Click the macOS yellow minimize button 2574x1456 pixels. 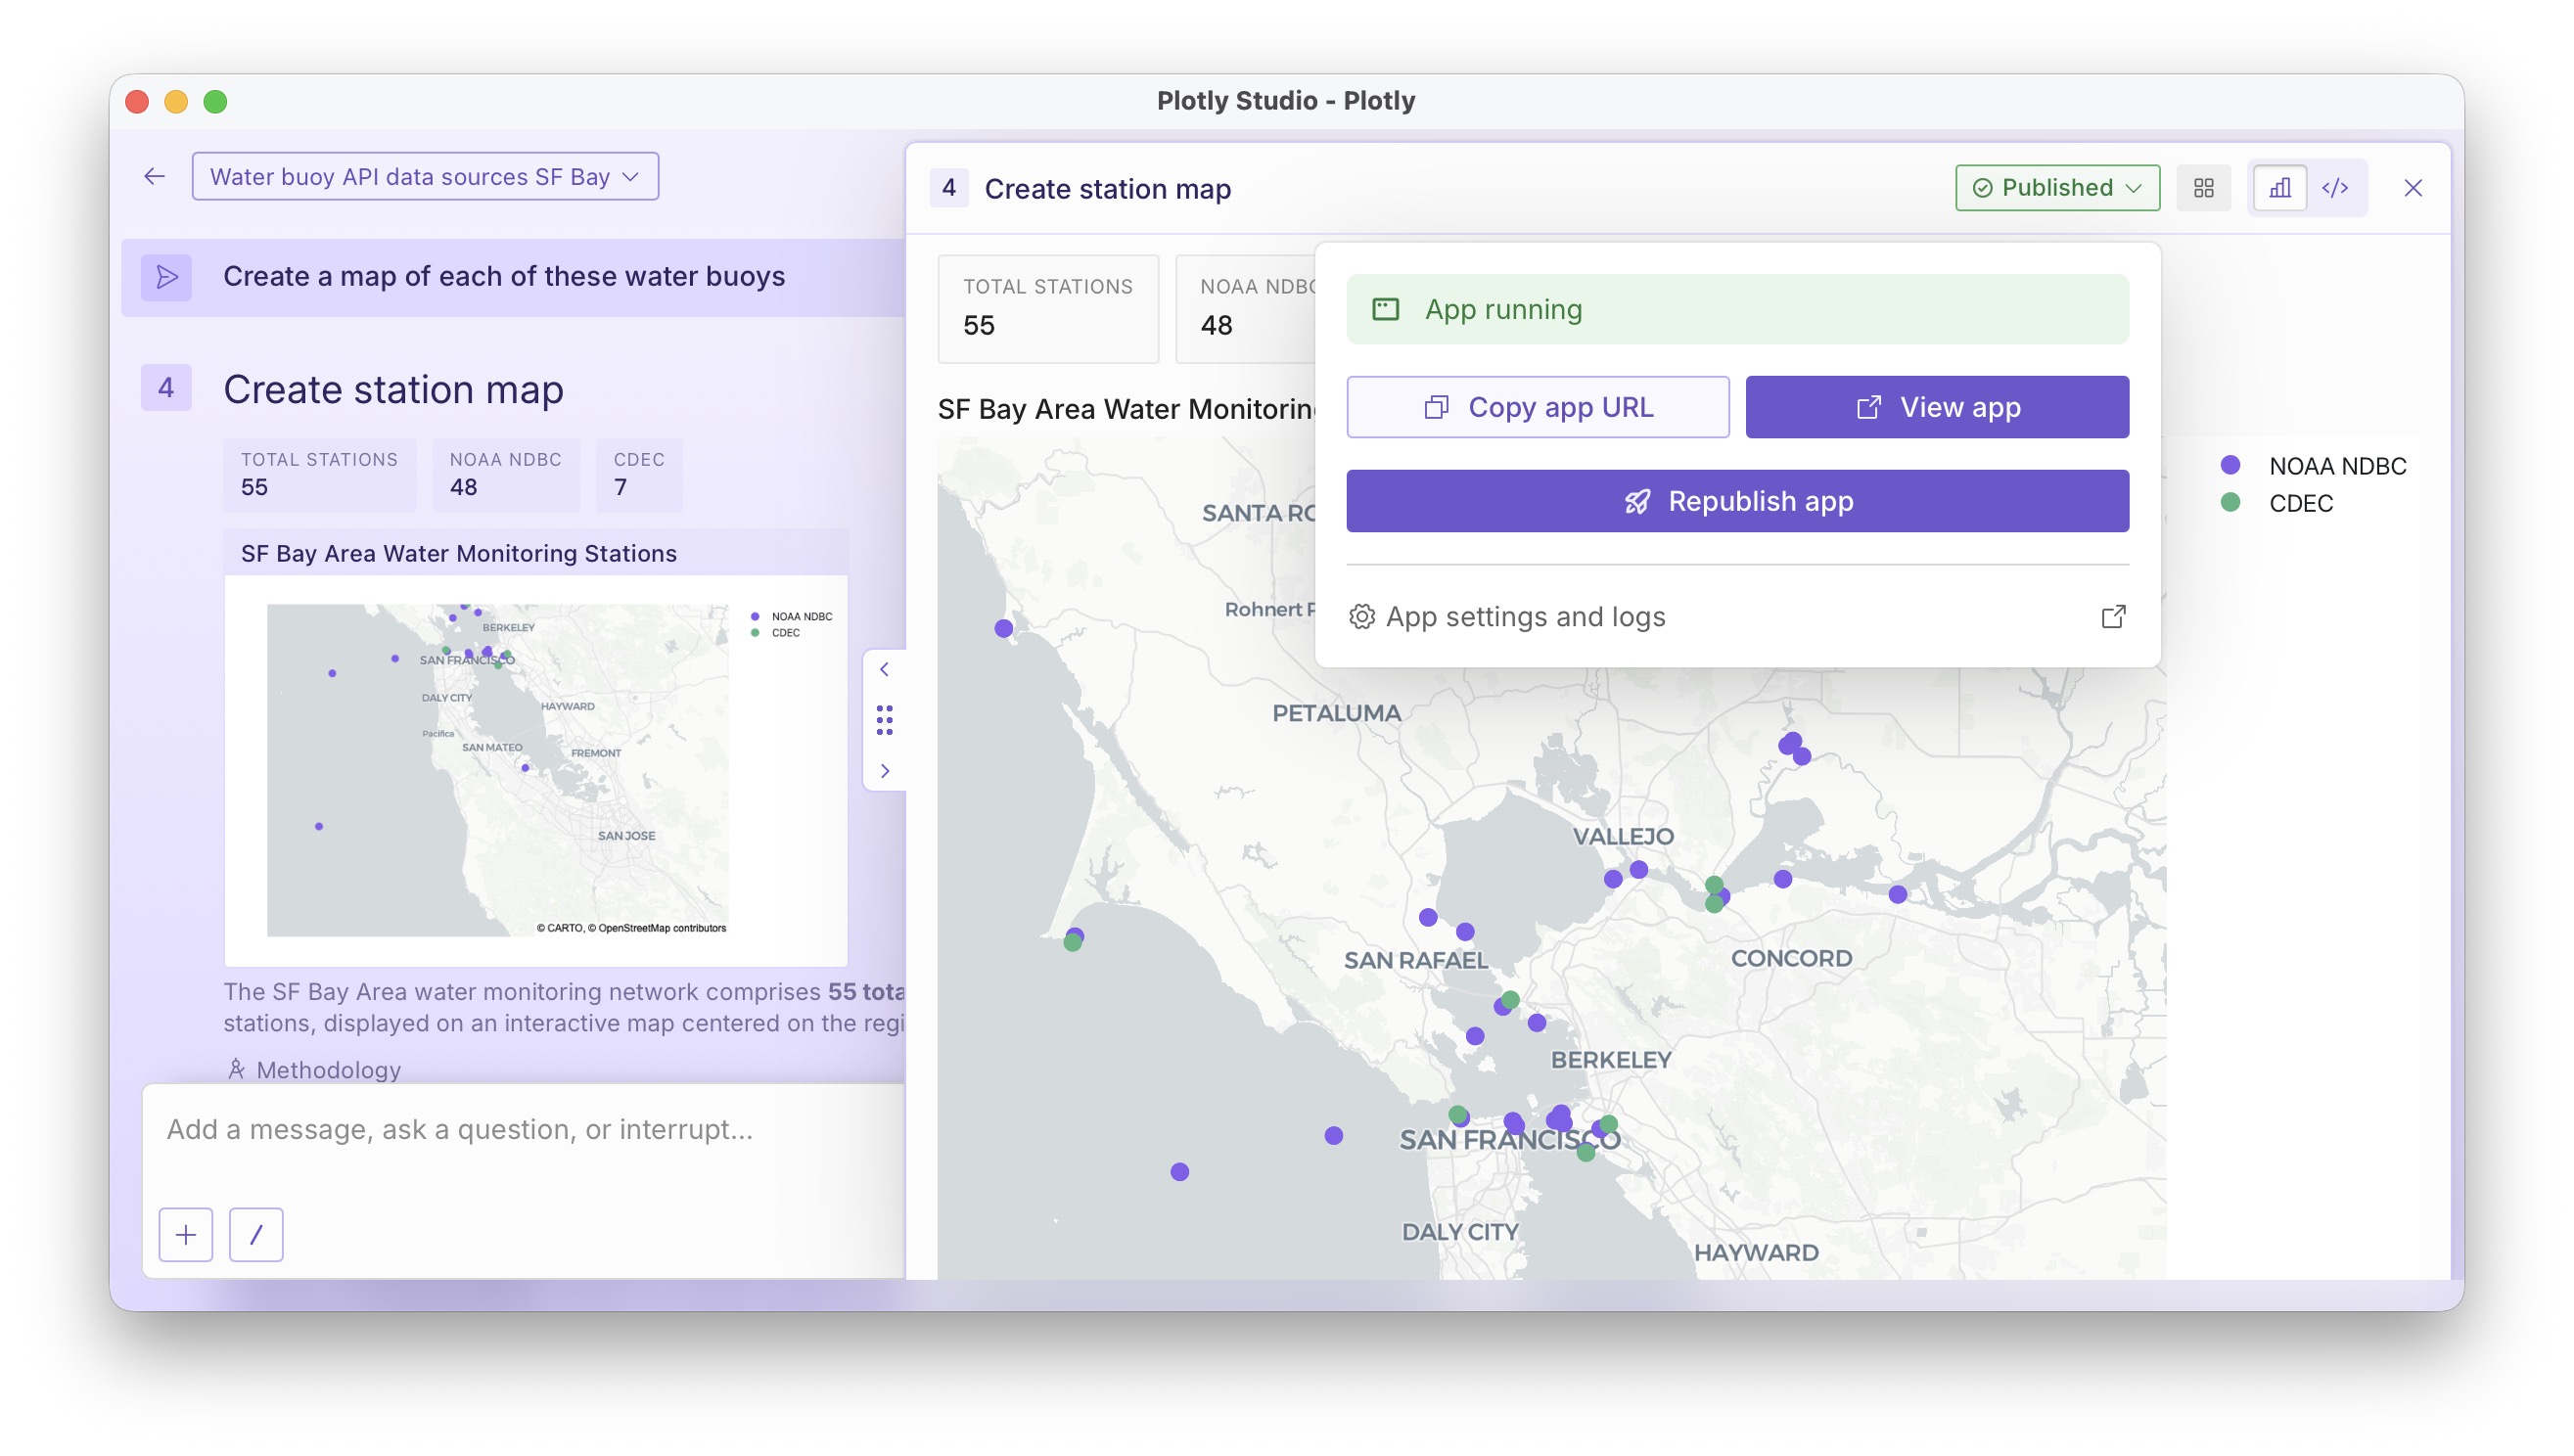[176, 102]
